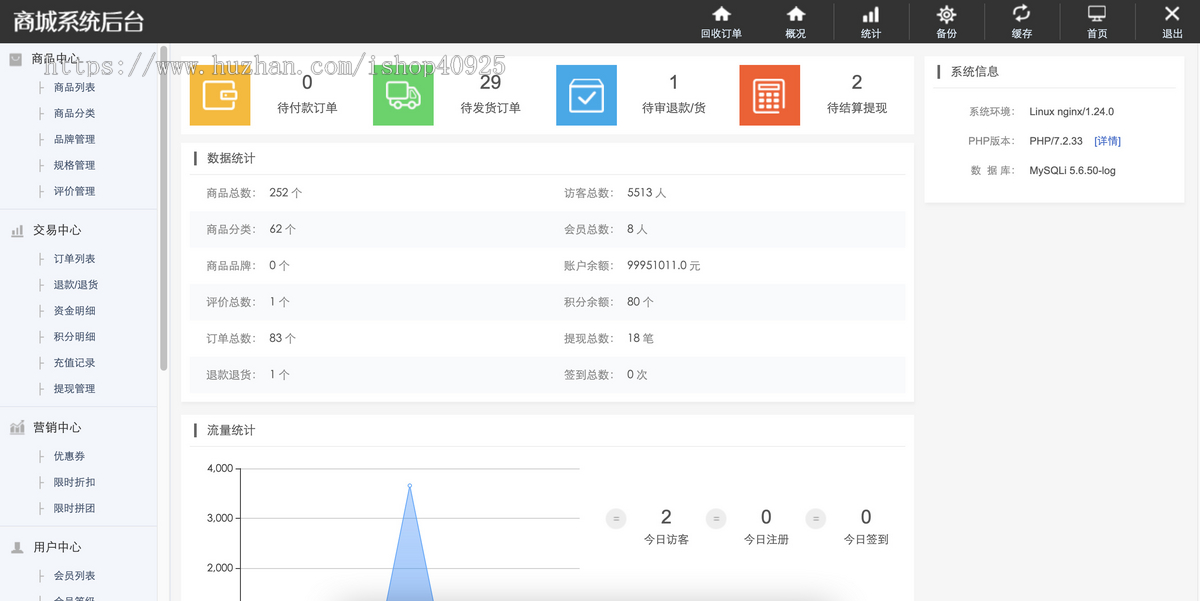Click the 缓存 refresh icon
The height and width of the screenshot is (601, 1200).
coord(1021,13)
